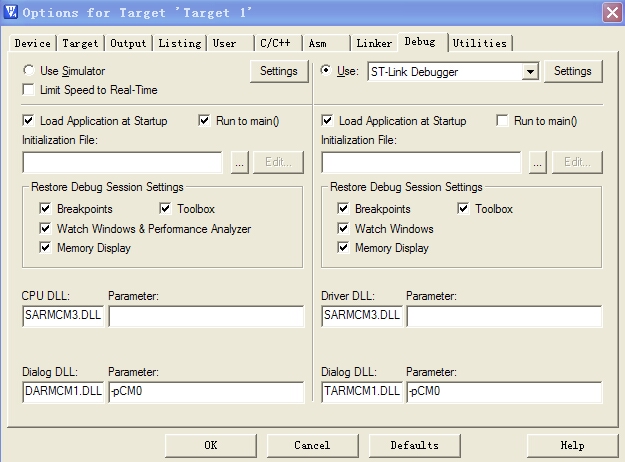This screenshot has height=462, width=625.
Task: Click simulator Initialization File field
Action: point(122,162)
